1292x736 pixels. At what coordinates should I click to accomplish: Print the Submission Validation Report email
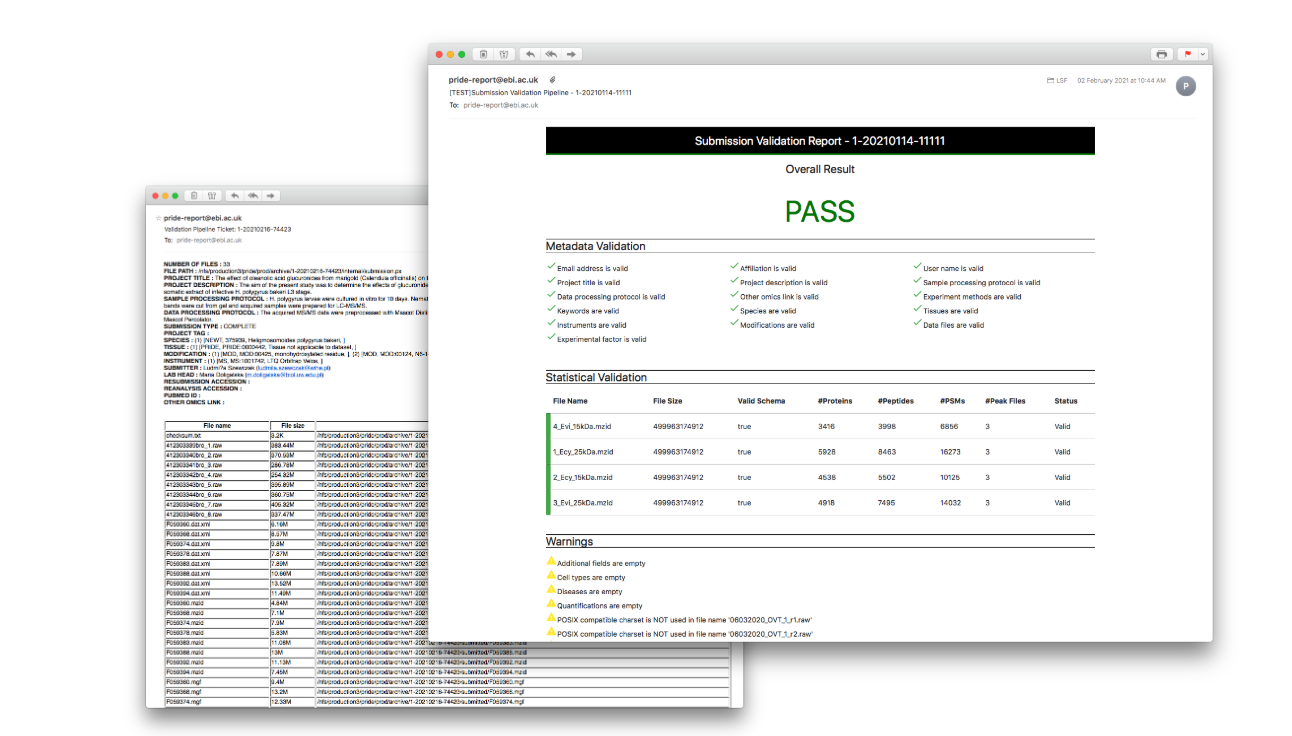1161,54
